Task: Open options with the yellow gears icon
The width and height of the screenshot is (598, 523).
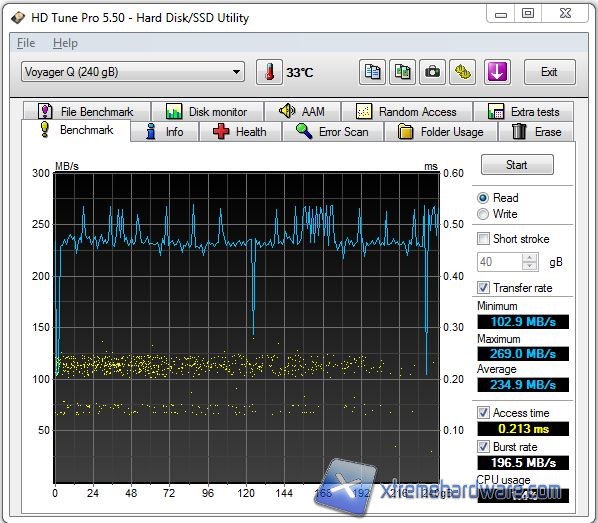Action: tap(463, 72)
